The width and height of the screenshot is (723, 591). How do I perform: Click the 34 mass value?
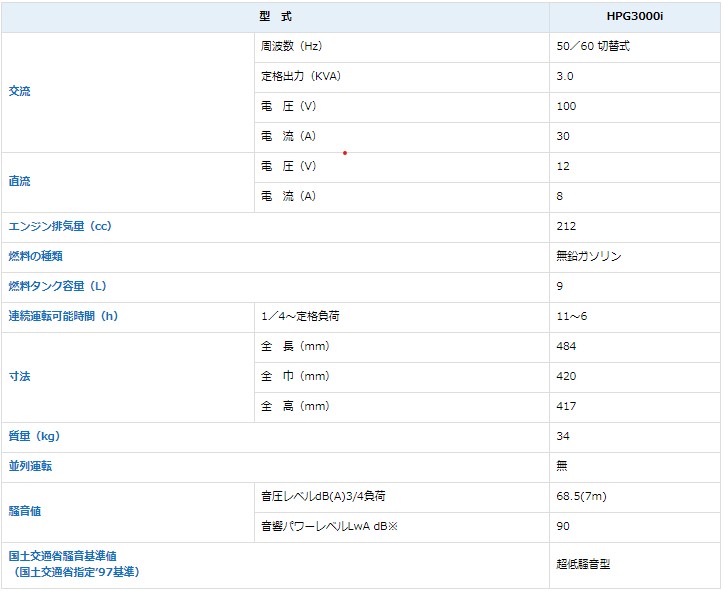click(563, 436)
